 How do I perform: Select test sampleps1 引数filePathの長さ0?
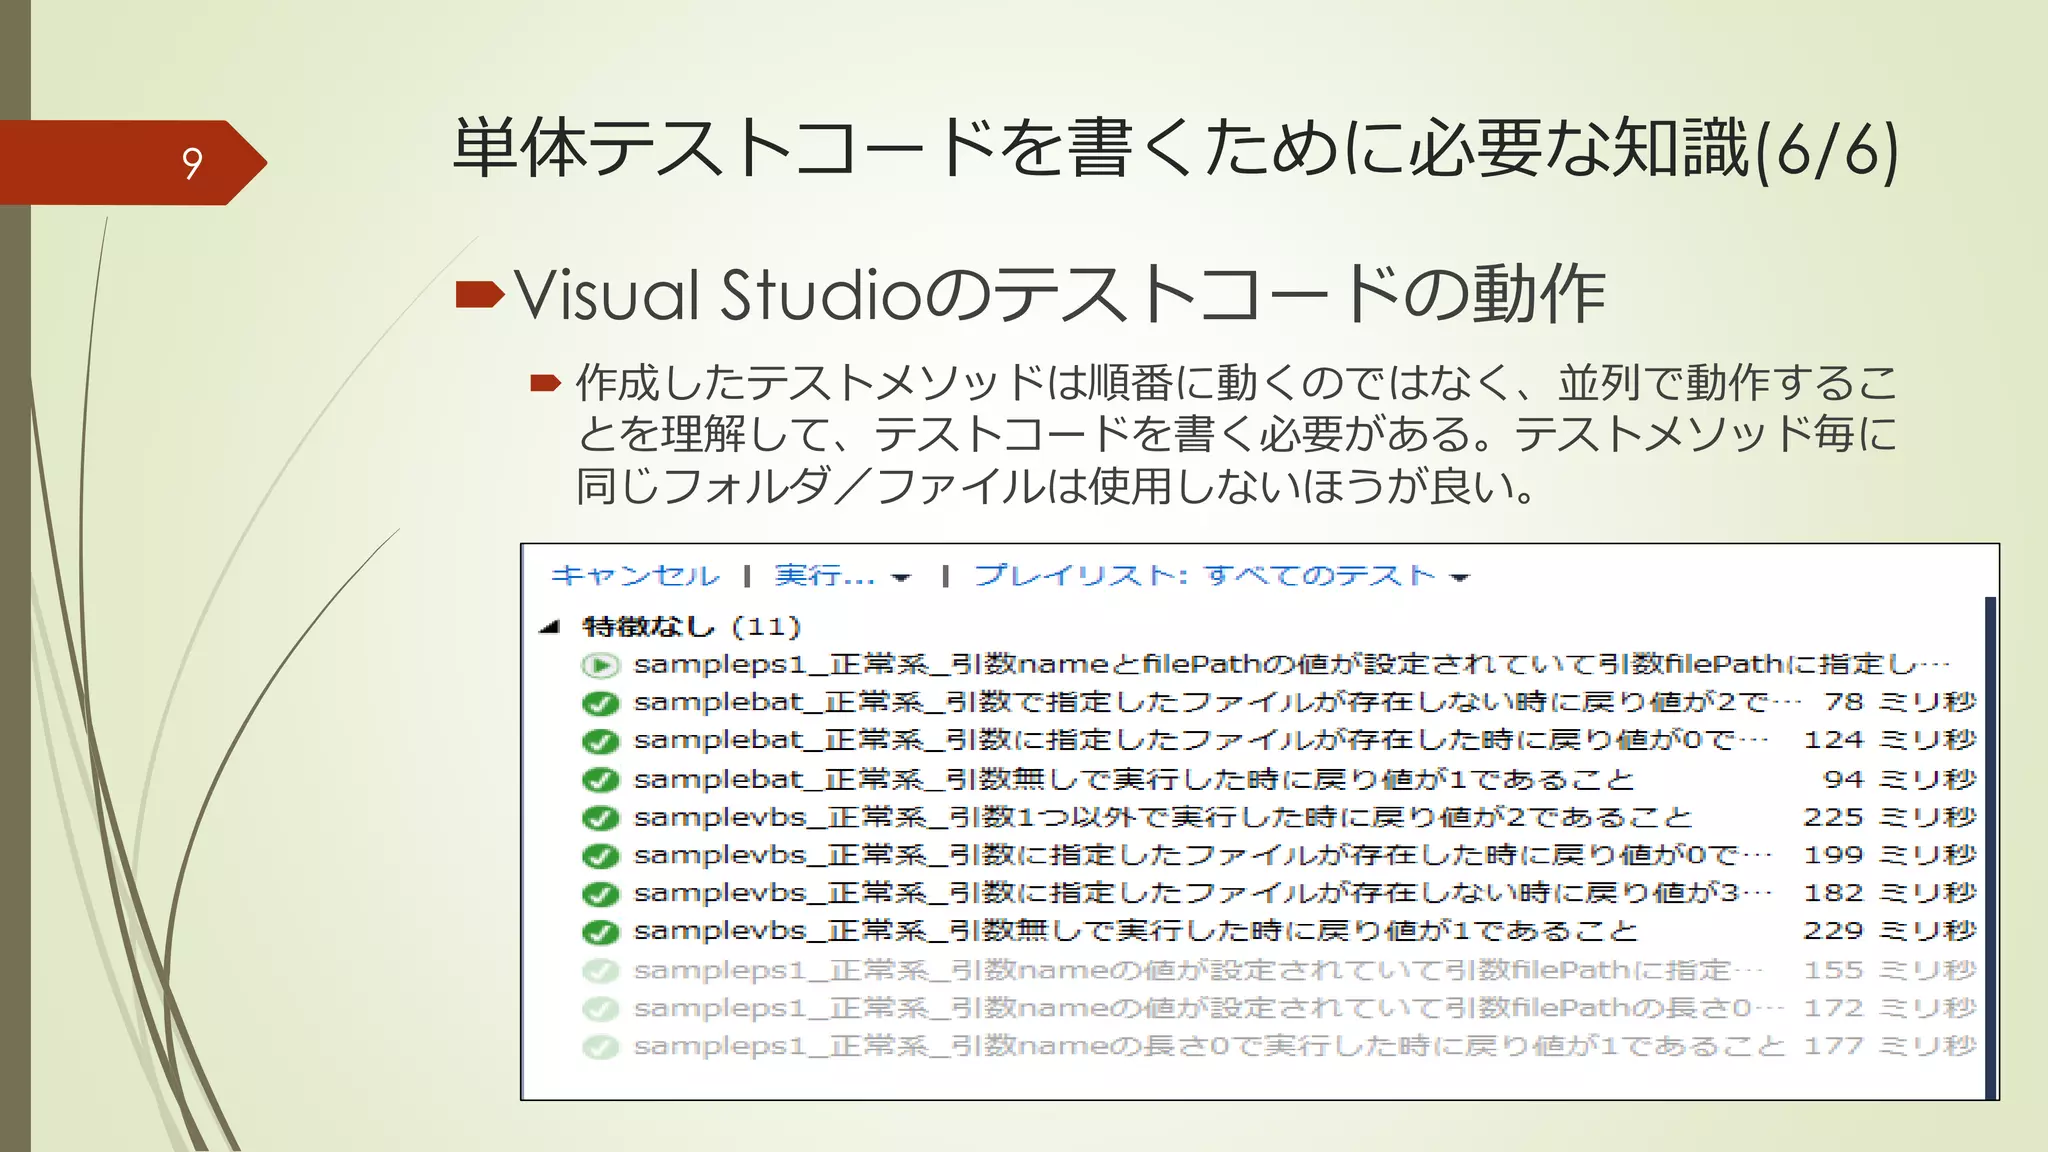click(1209, 1007)
